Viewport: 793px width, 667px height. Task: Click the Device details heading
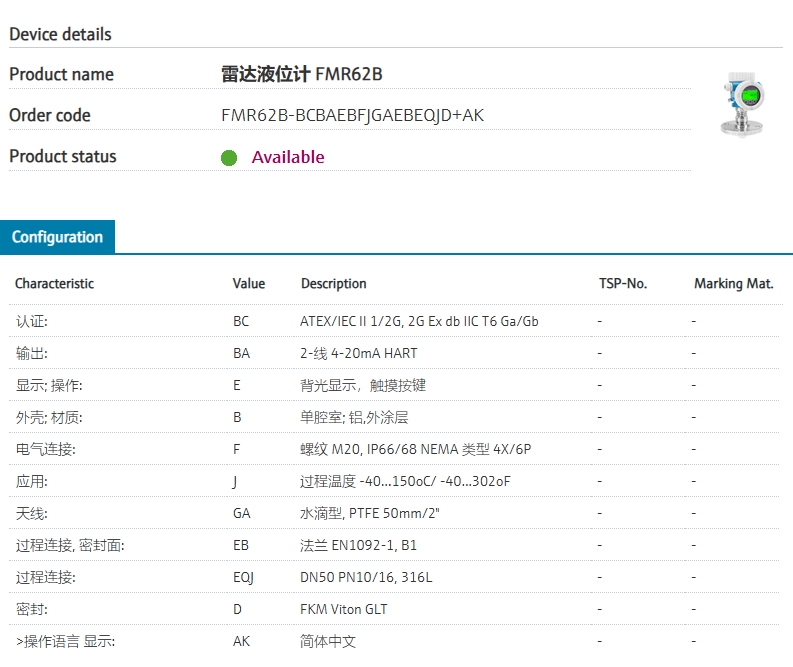(60, 34)
